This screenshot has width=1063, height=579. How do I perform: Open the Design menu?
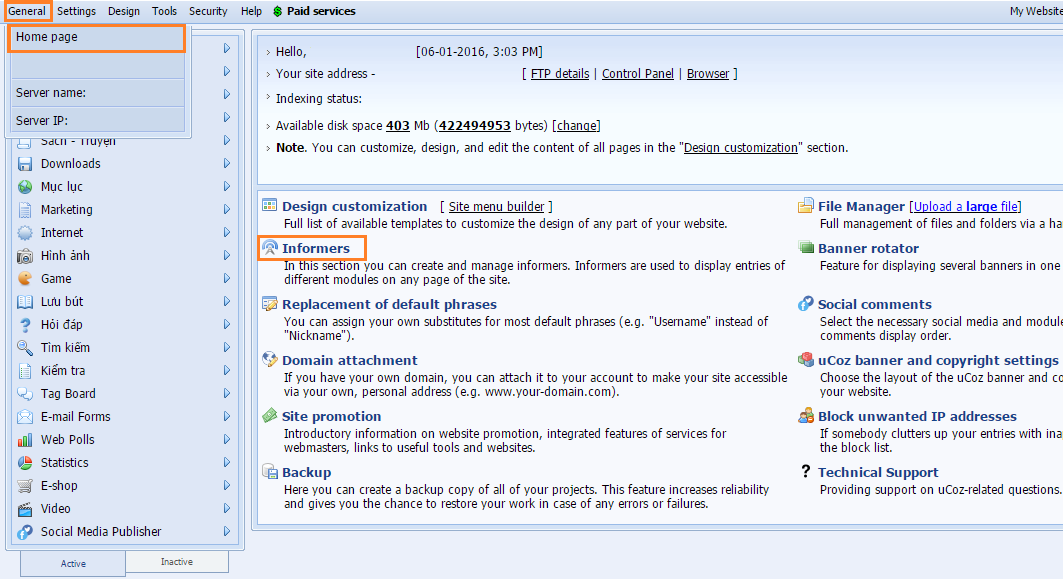pyautogui.click(x=124, y=12)
